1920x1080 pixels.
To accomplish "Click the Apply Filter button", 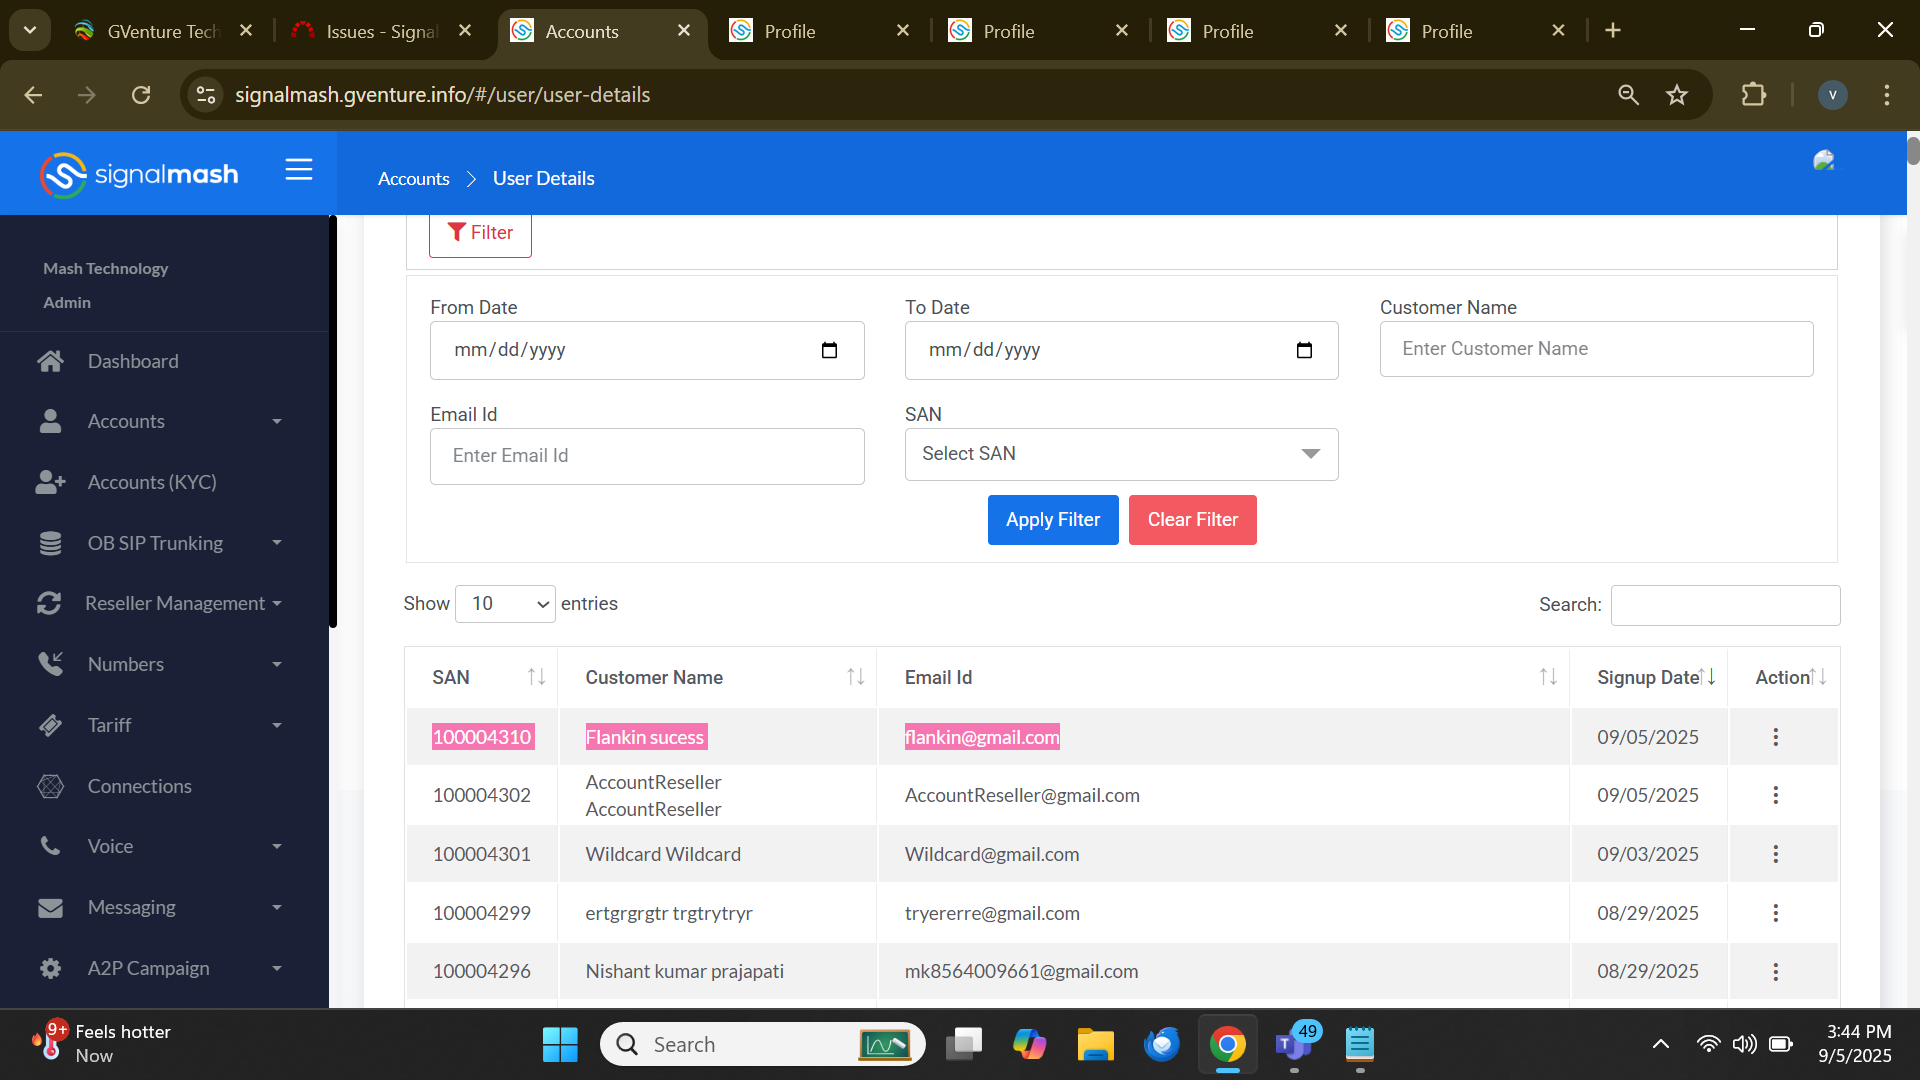I will (1052, 520).
